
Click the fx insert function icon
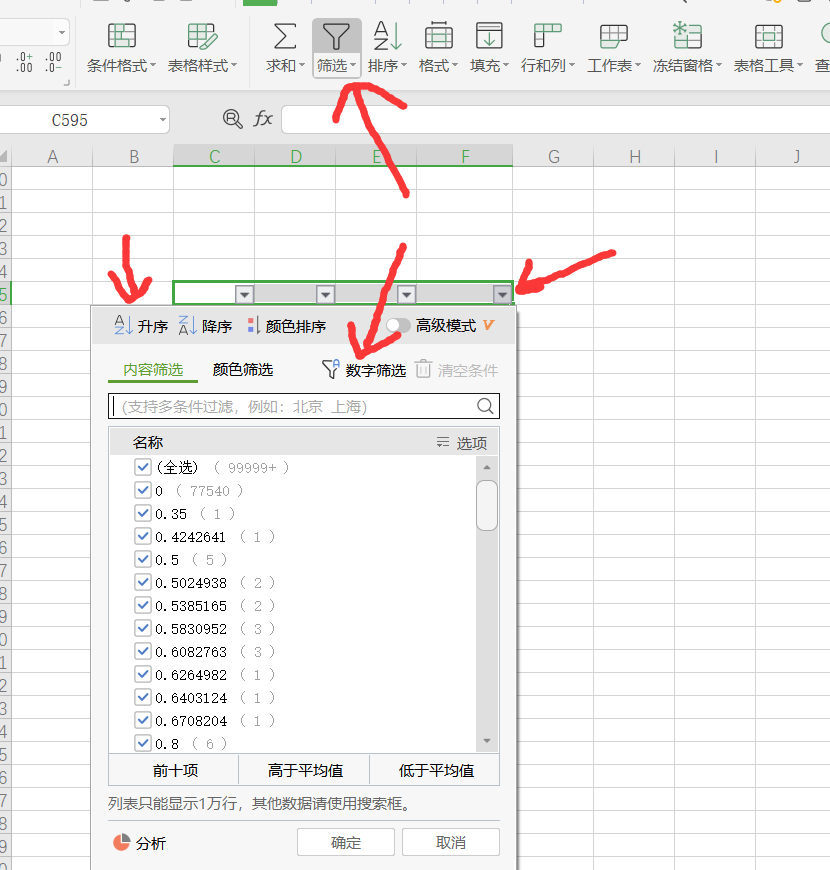(263, 119)
